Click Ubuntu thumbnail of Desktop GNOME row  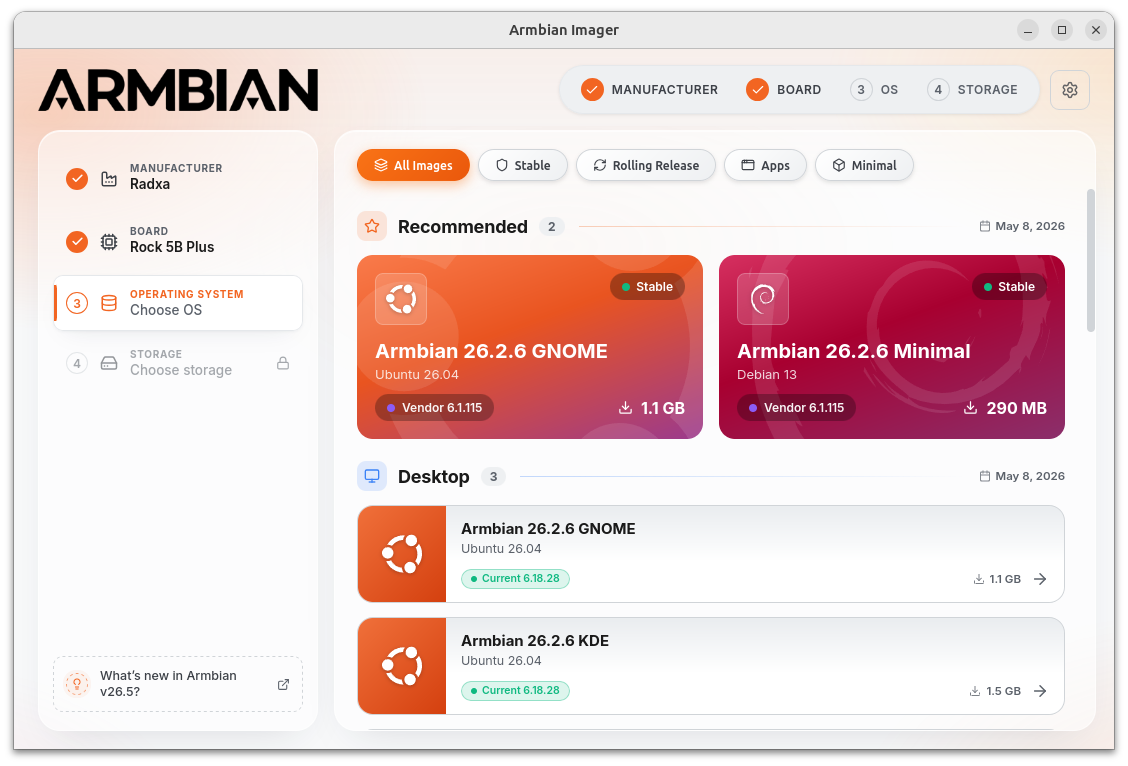(x=402, y=554)
